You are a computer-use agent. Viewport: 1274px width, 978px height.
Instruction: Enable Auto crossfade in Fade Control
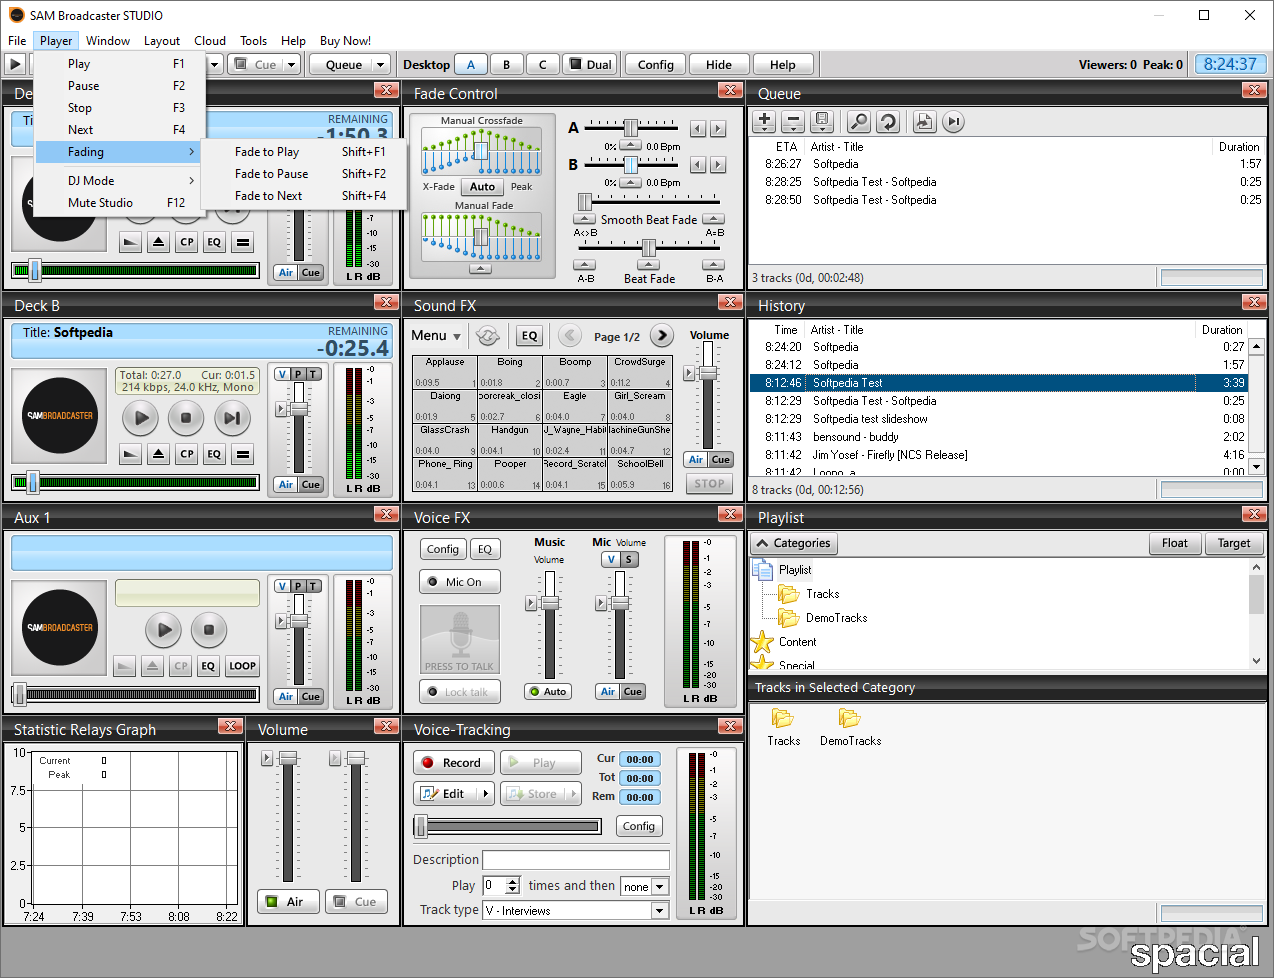pyautogui.click(x=482, y=187)
